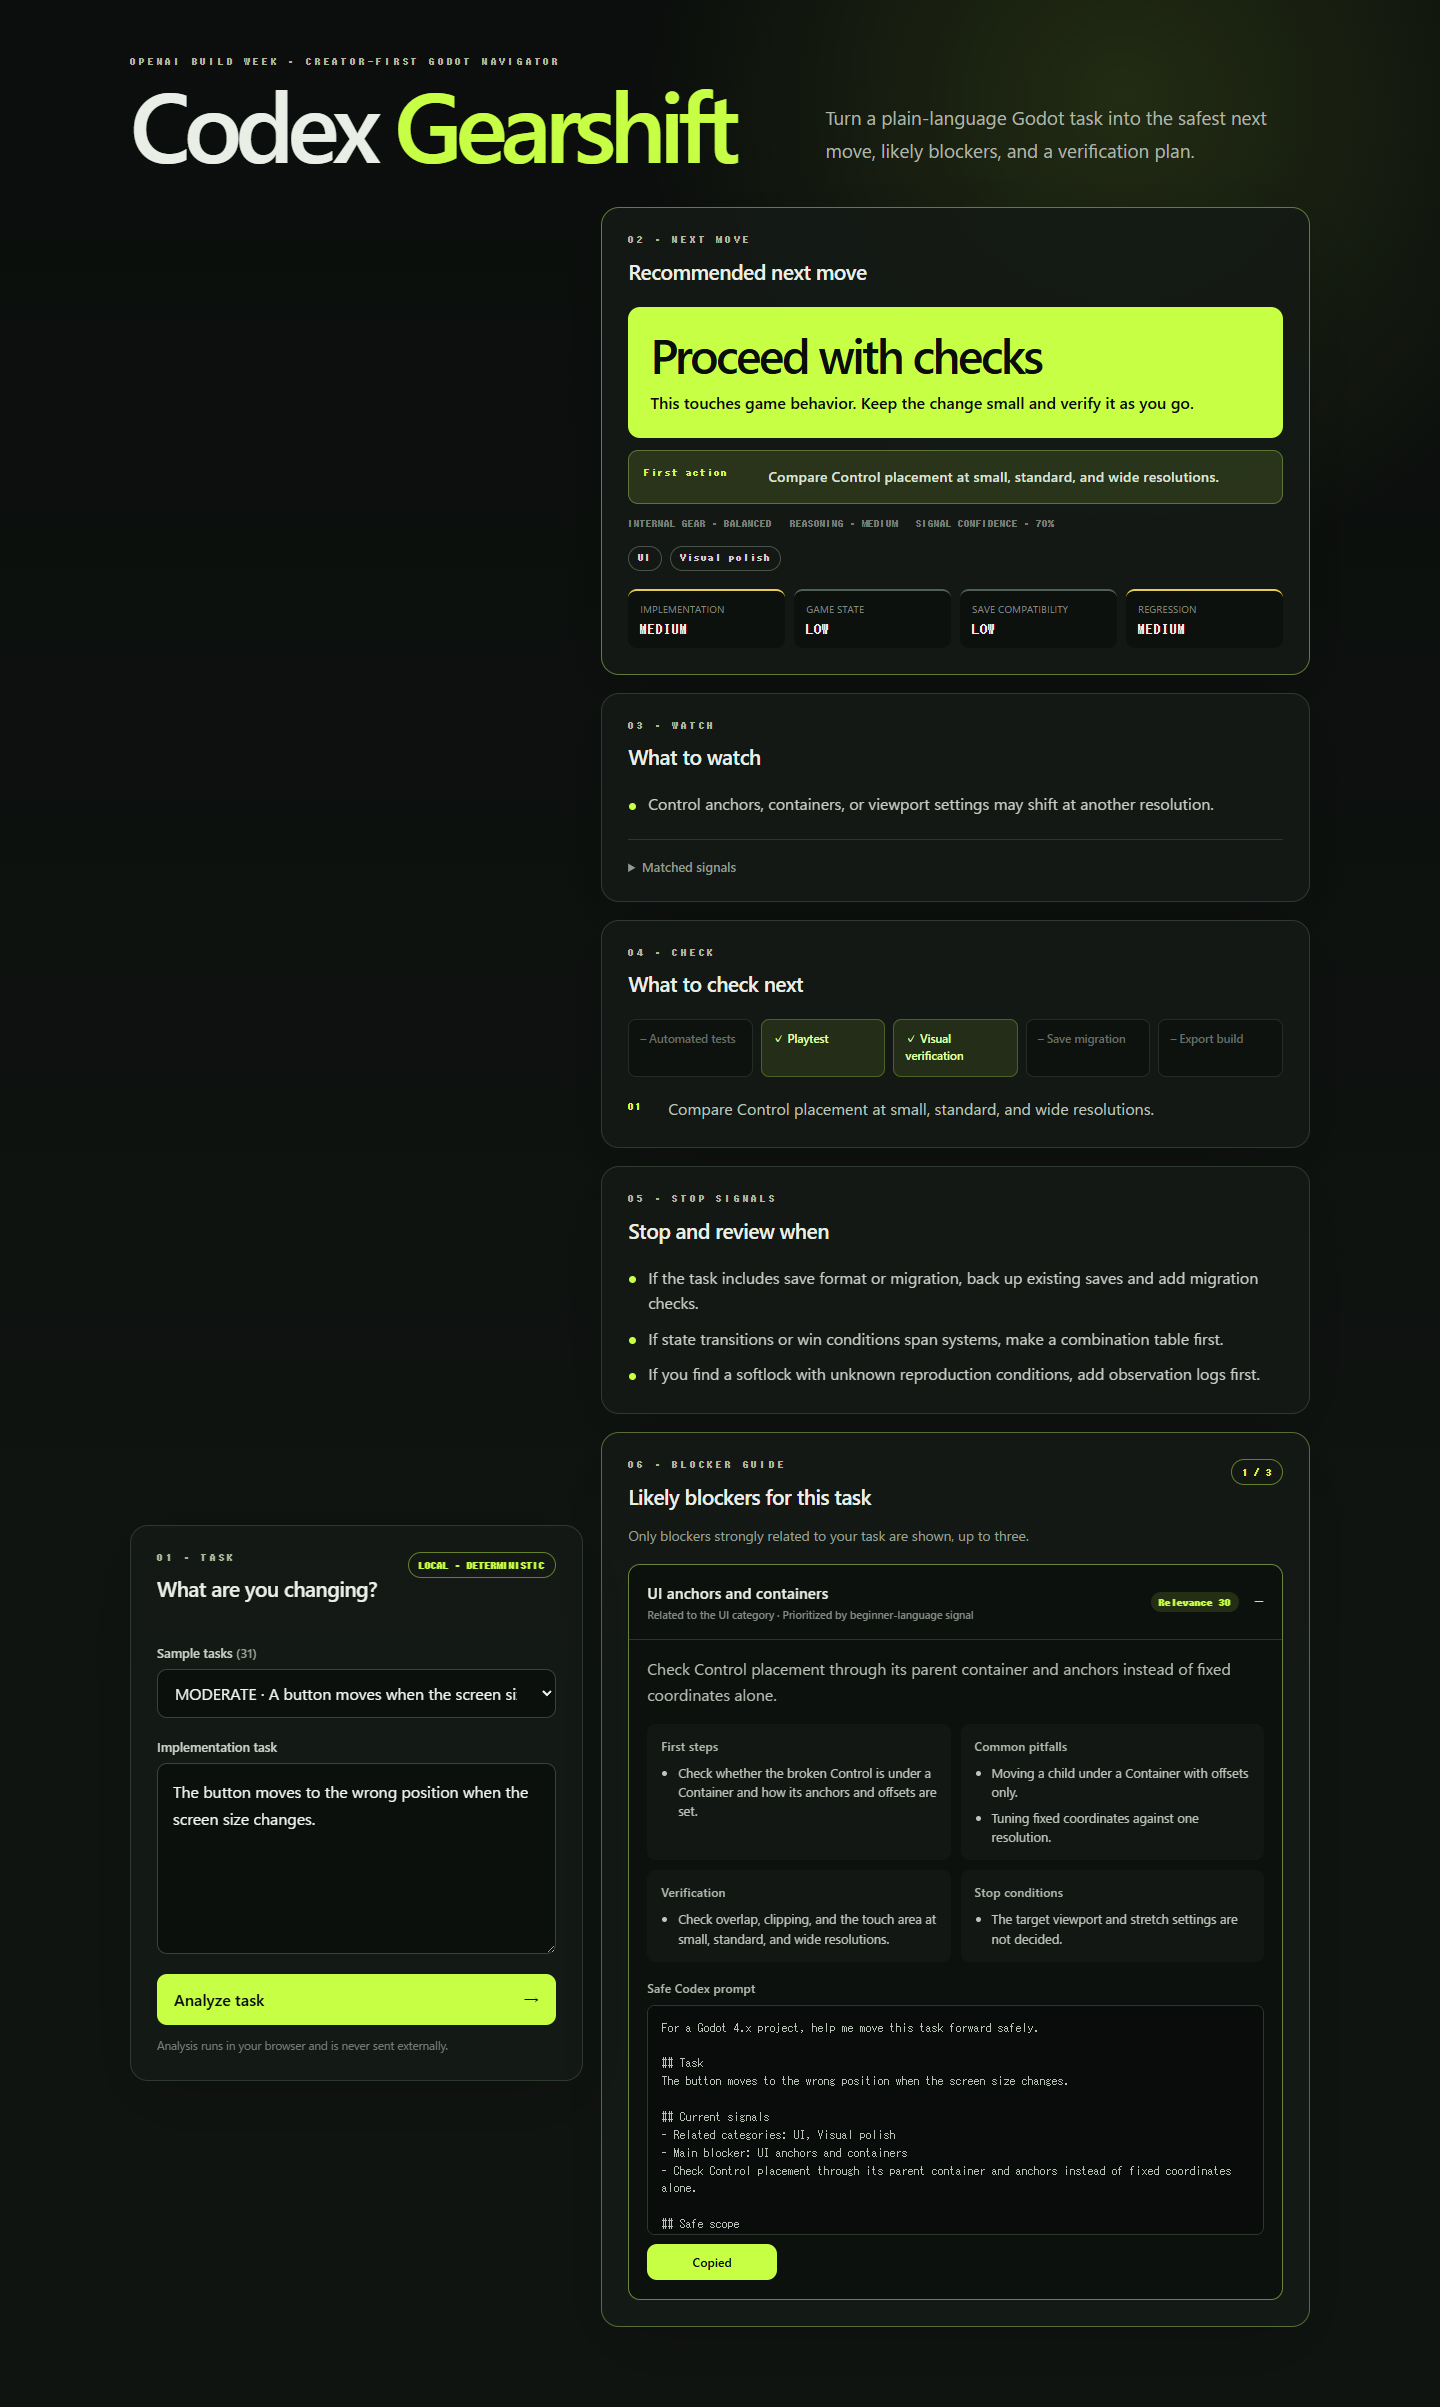Click the Proceed with checks banner
Viewport: 1440px width, 2407px height.
[955, 372]
